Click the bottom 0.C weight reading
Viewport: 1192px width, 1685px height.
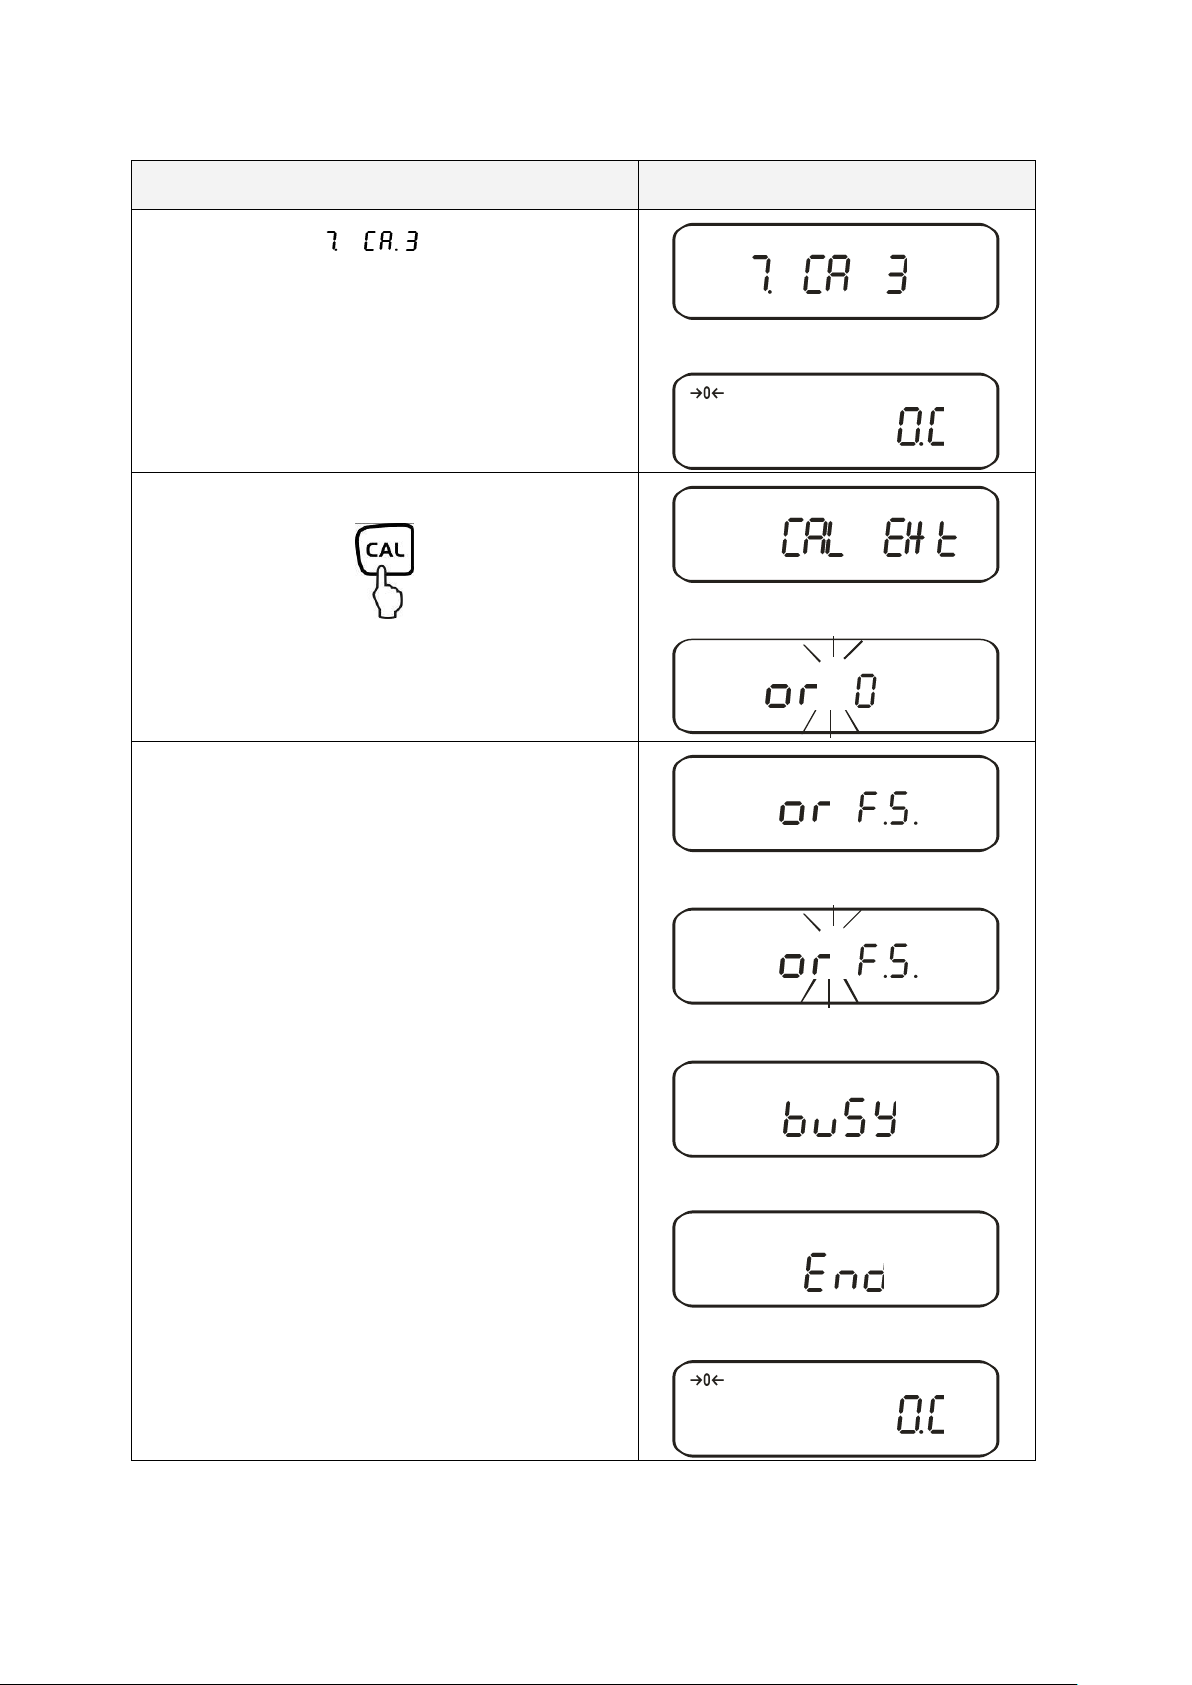[920, 1416]
